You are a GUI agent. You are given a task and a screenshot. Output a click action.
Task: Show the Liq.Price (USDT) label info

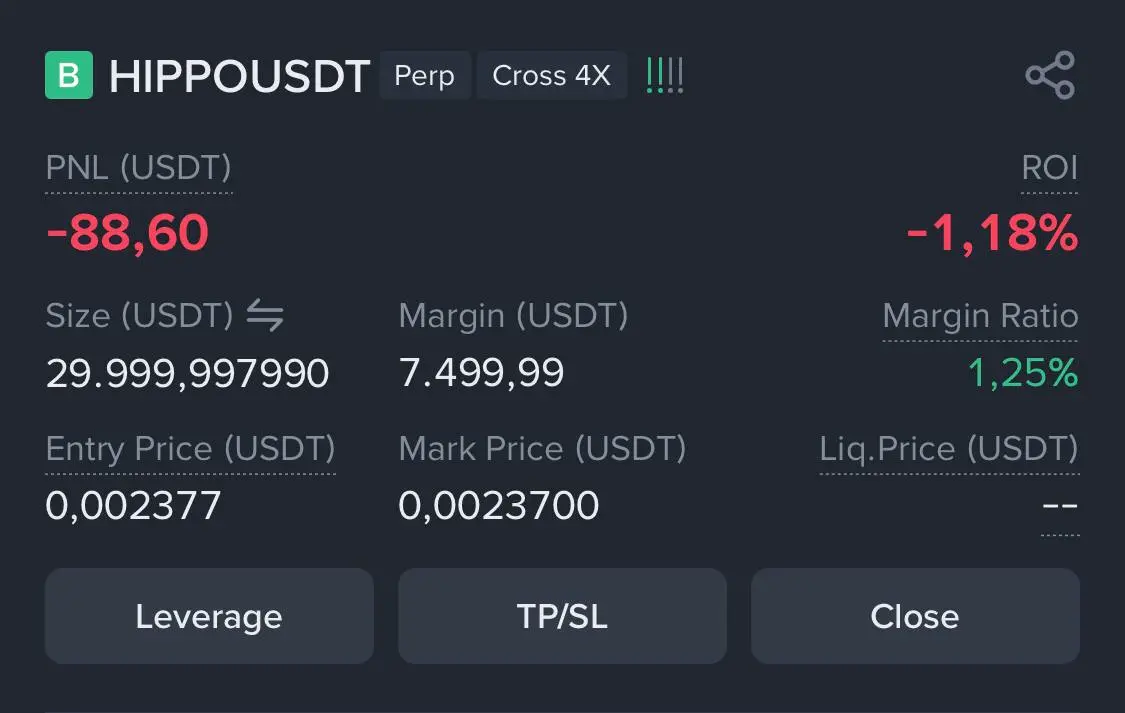(949, 450)
